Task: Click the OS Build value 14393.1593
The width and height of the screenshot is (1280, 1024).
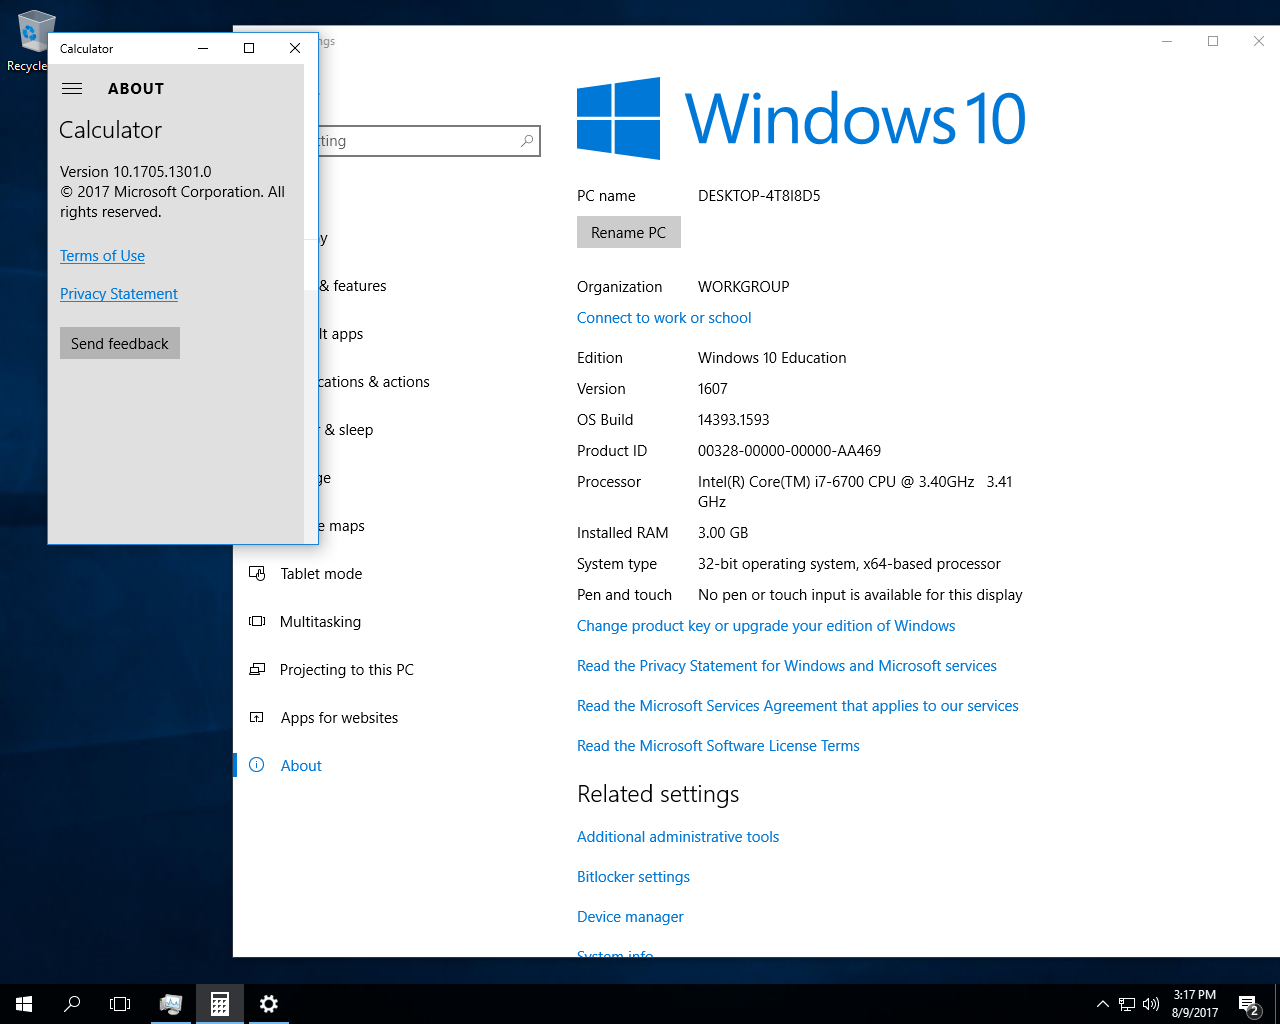Action: [733, 420]
